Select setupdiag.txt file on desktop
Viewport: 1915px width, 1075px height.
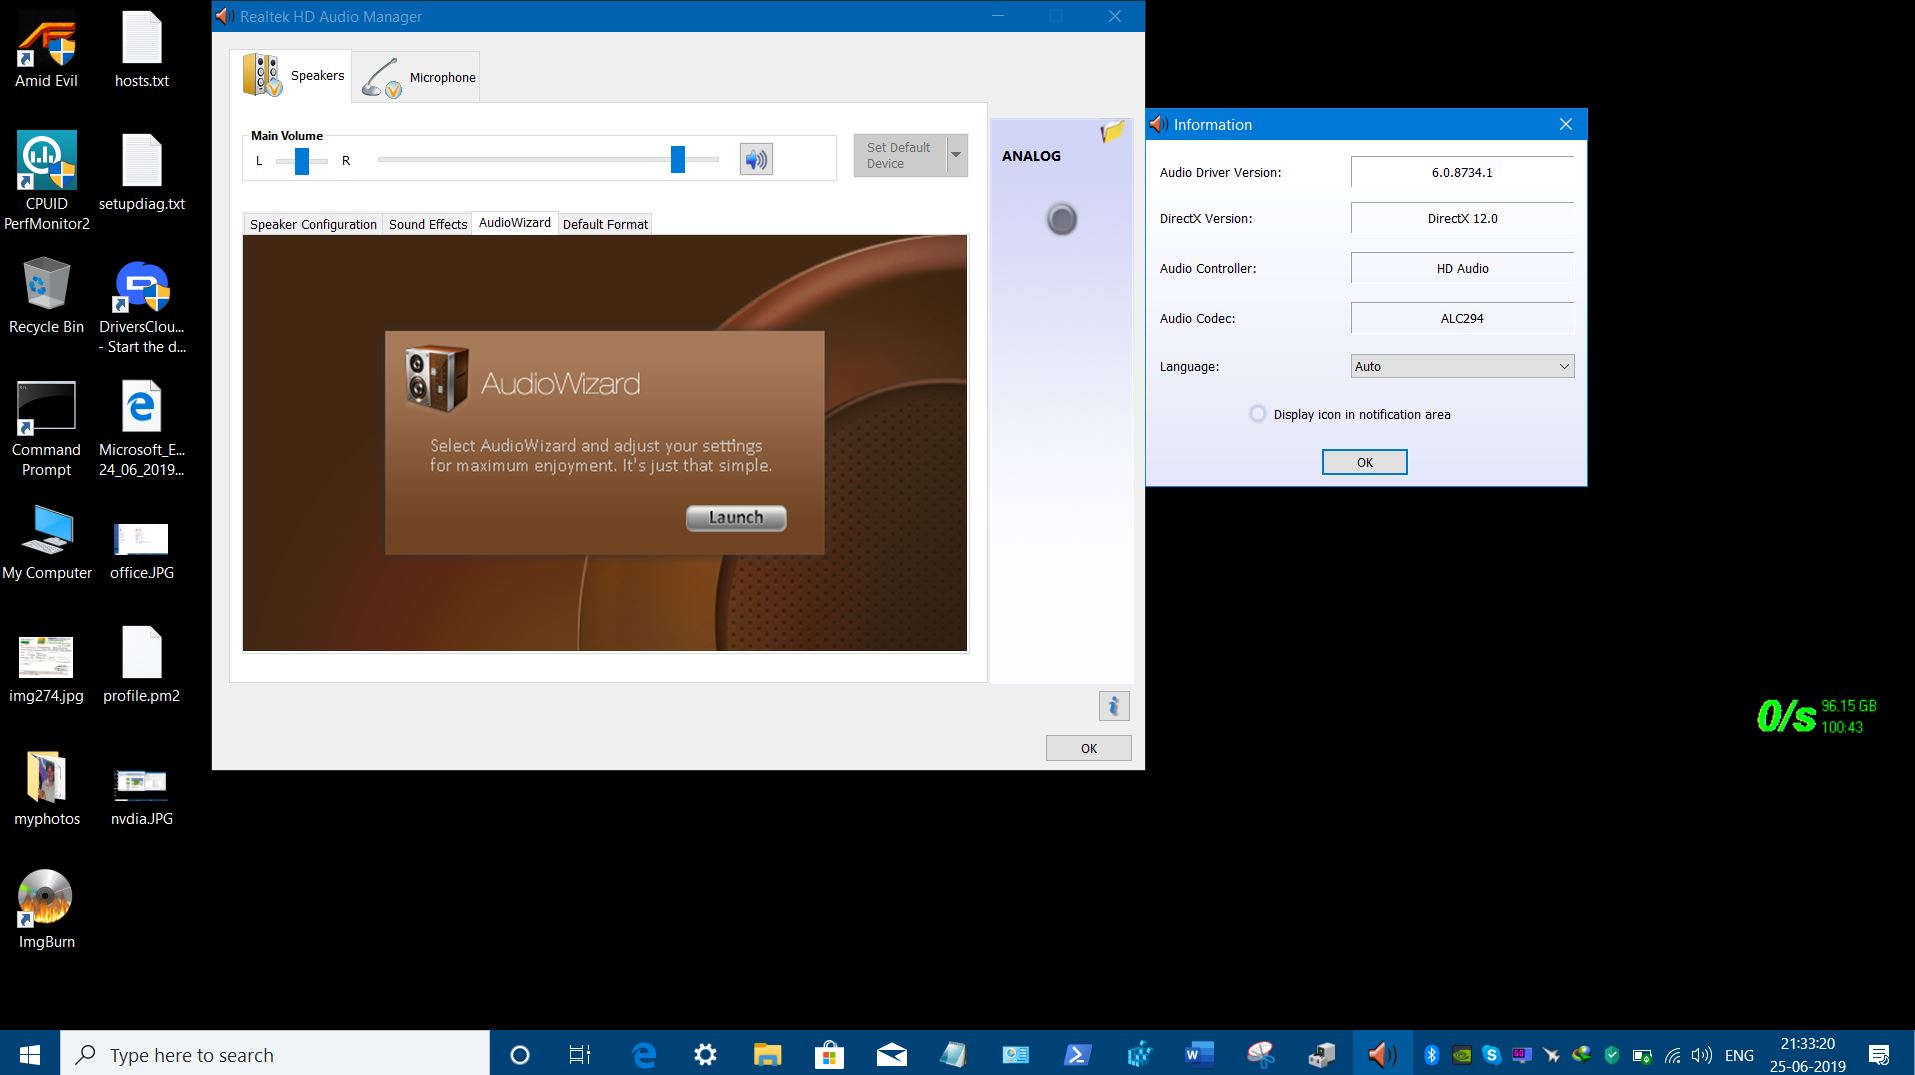click(142, 172)
